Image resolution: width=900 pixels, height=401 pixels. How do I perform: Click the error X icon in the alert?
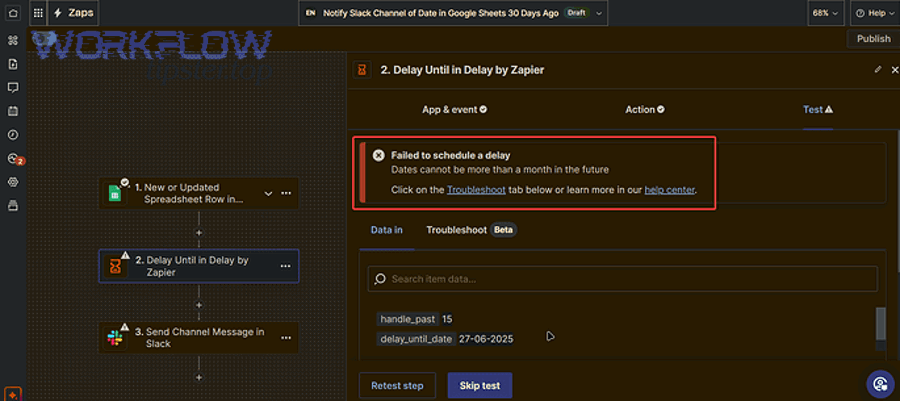[x=378, y=155]
